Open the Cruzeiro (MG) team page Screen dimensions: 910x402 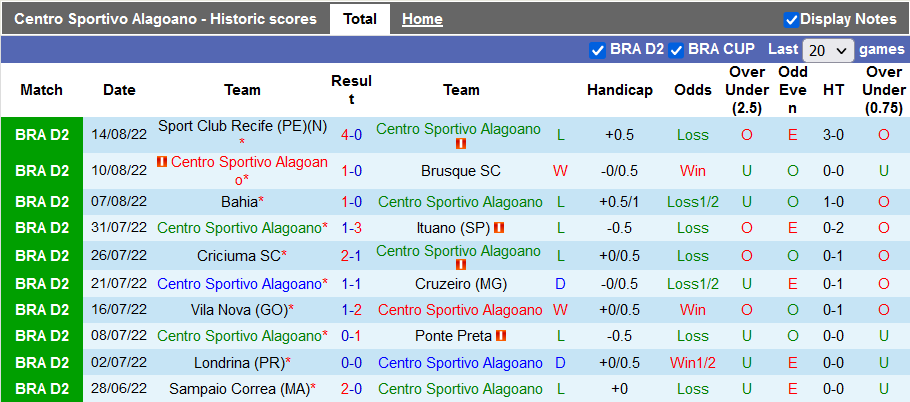coord(461,284)
